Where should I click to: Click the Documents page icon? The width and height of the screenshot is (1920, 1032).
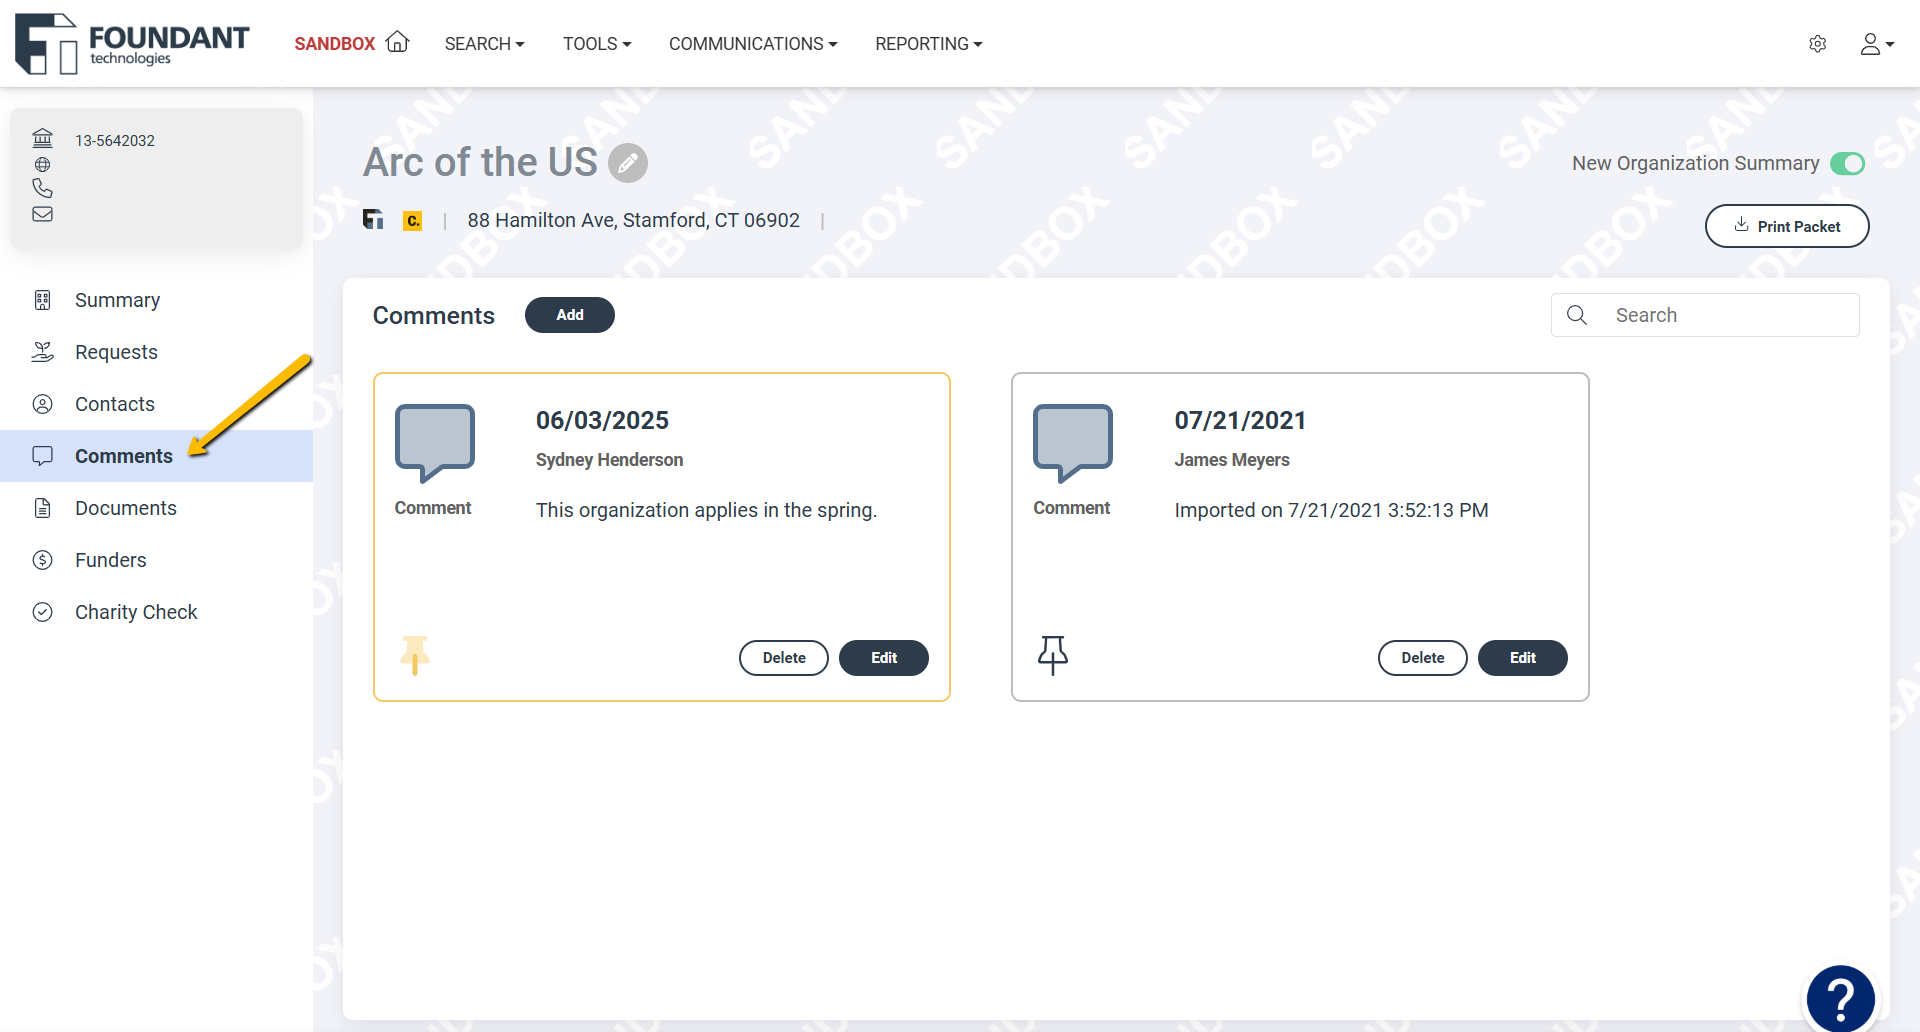point(42,507)
